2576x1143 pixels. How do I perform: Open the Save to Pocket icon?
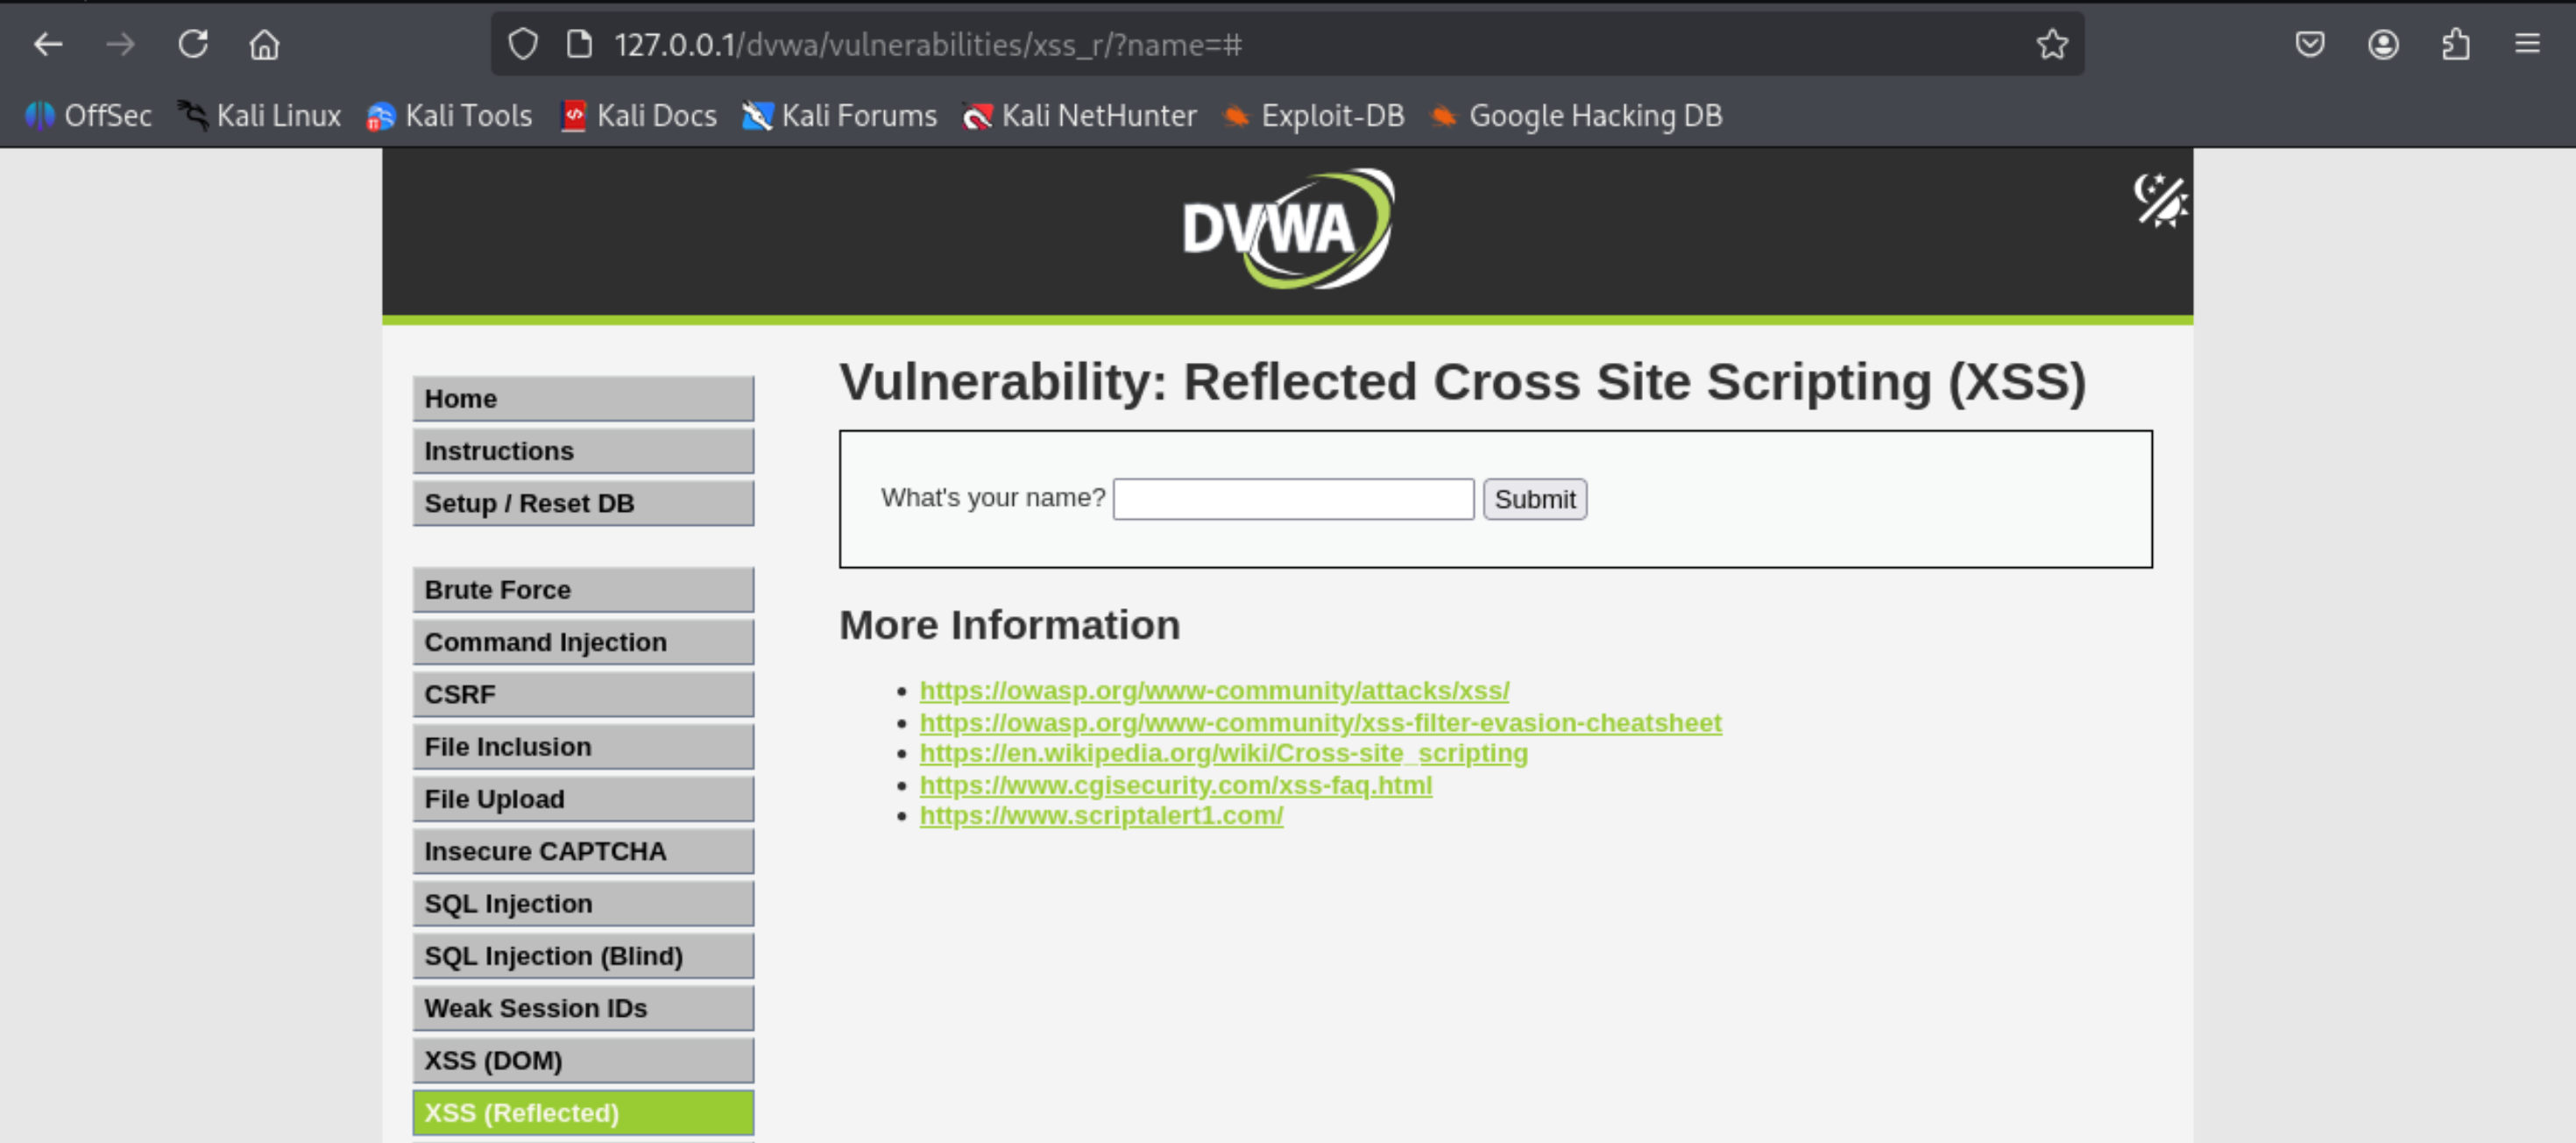pos(2309,44)
